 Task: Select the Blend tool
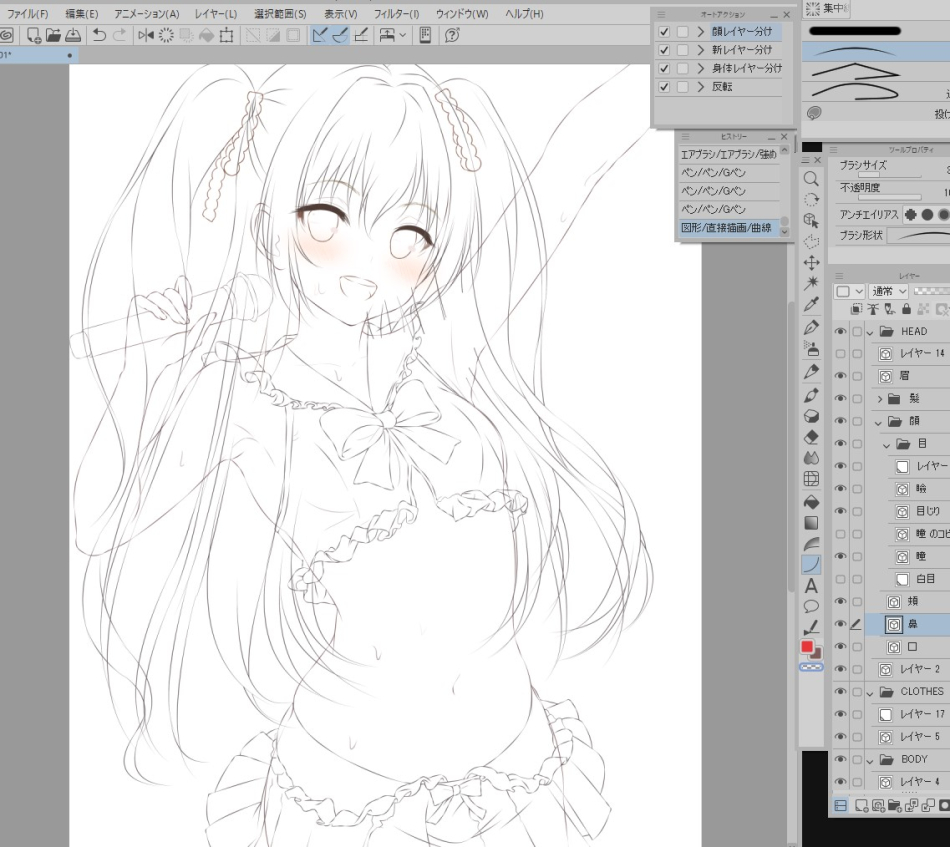pos(811,458)
